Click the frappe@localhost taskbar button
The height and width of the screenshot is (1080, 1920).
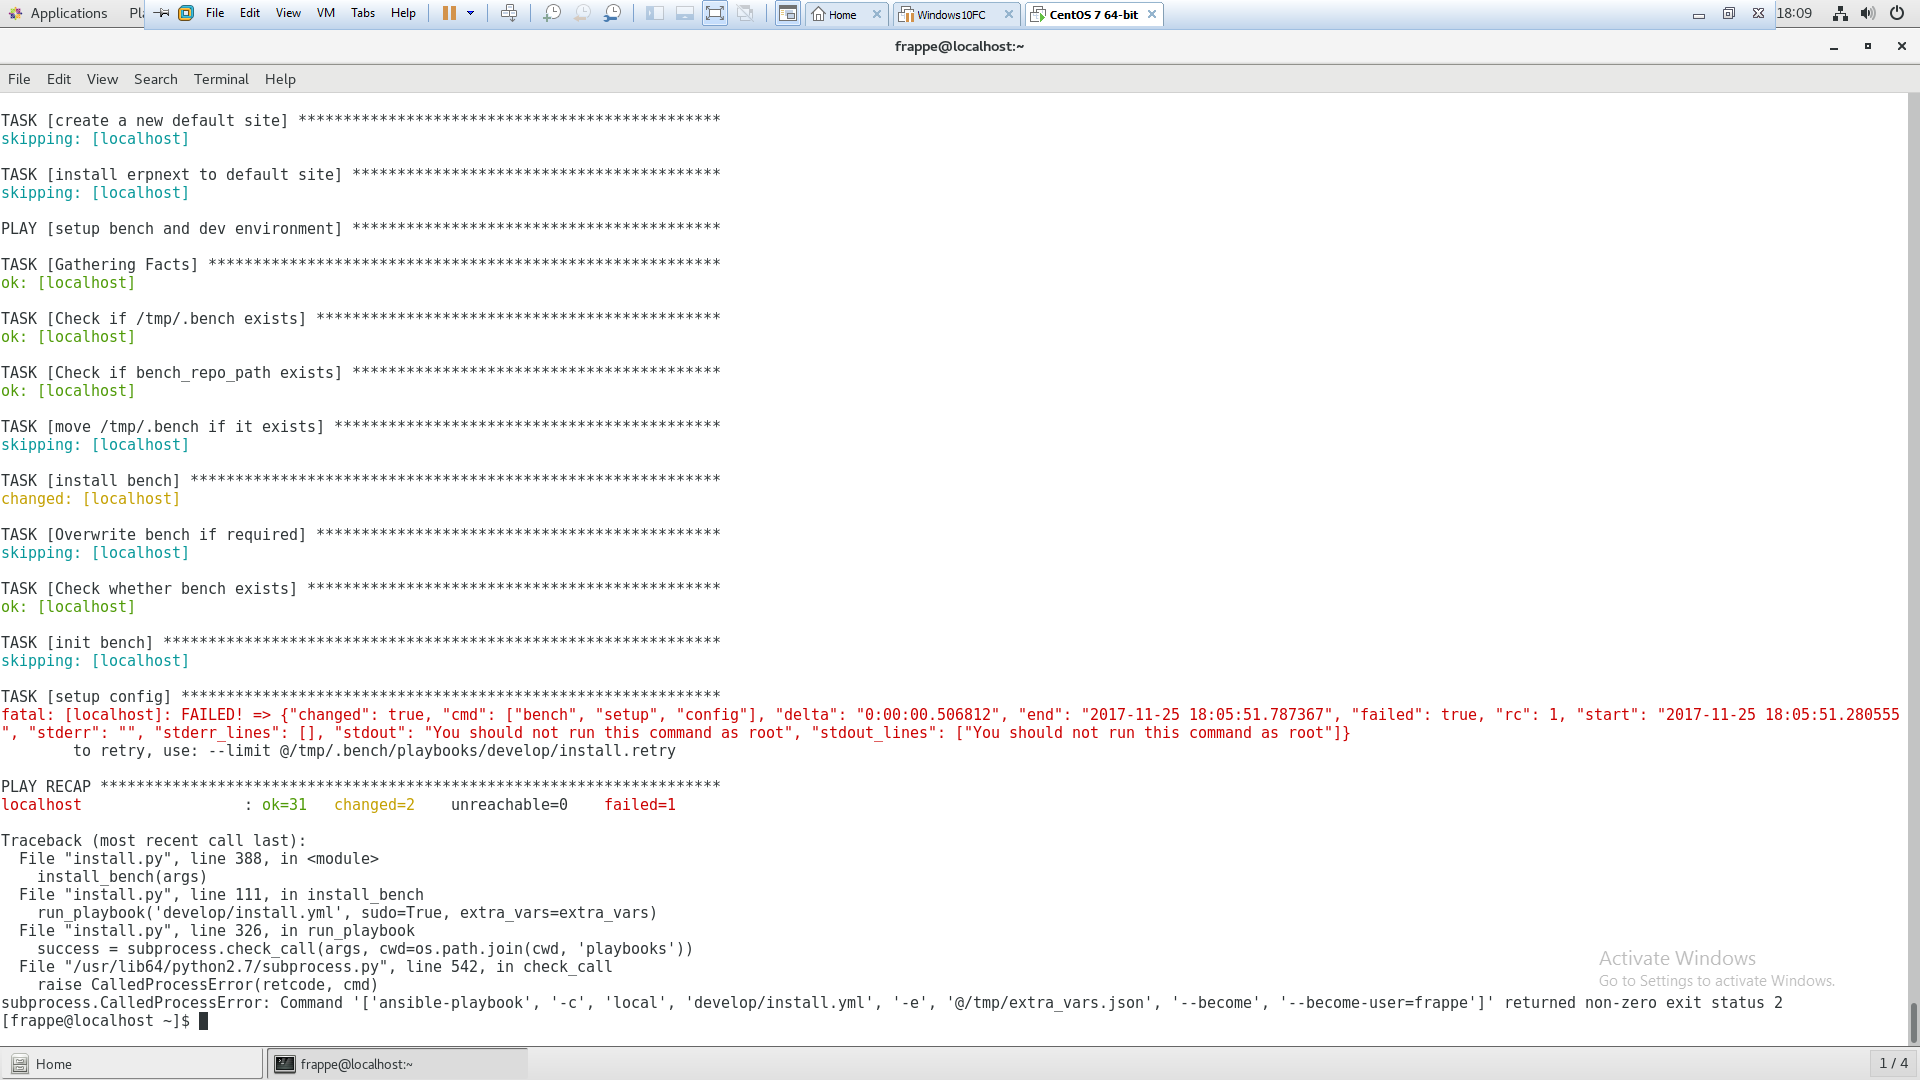[x=396, y=1063]
